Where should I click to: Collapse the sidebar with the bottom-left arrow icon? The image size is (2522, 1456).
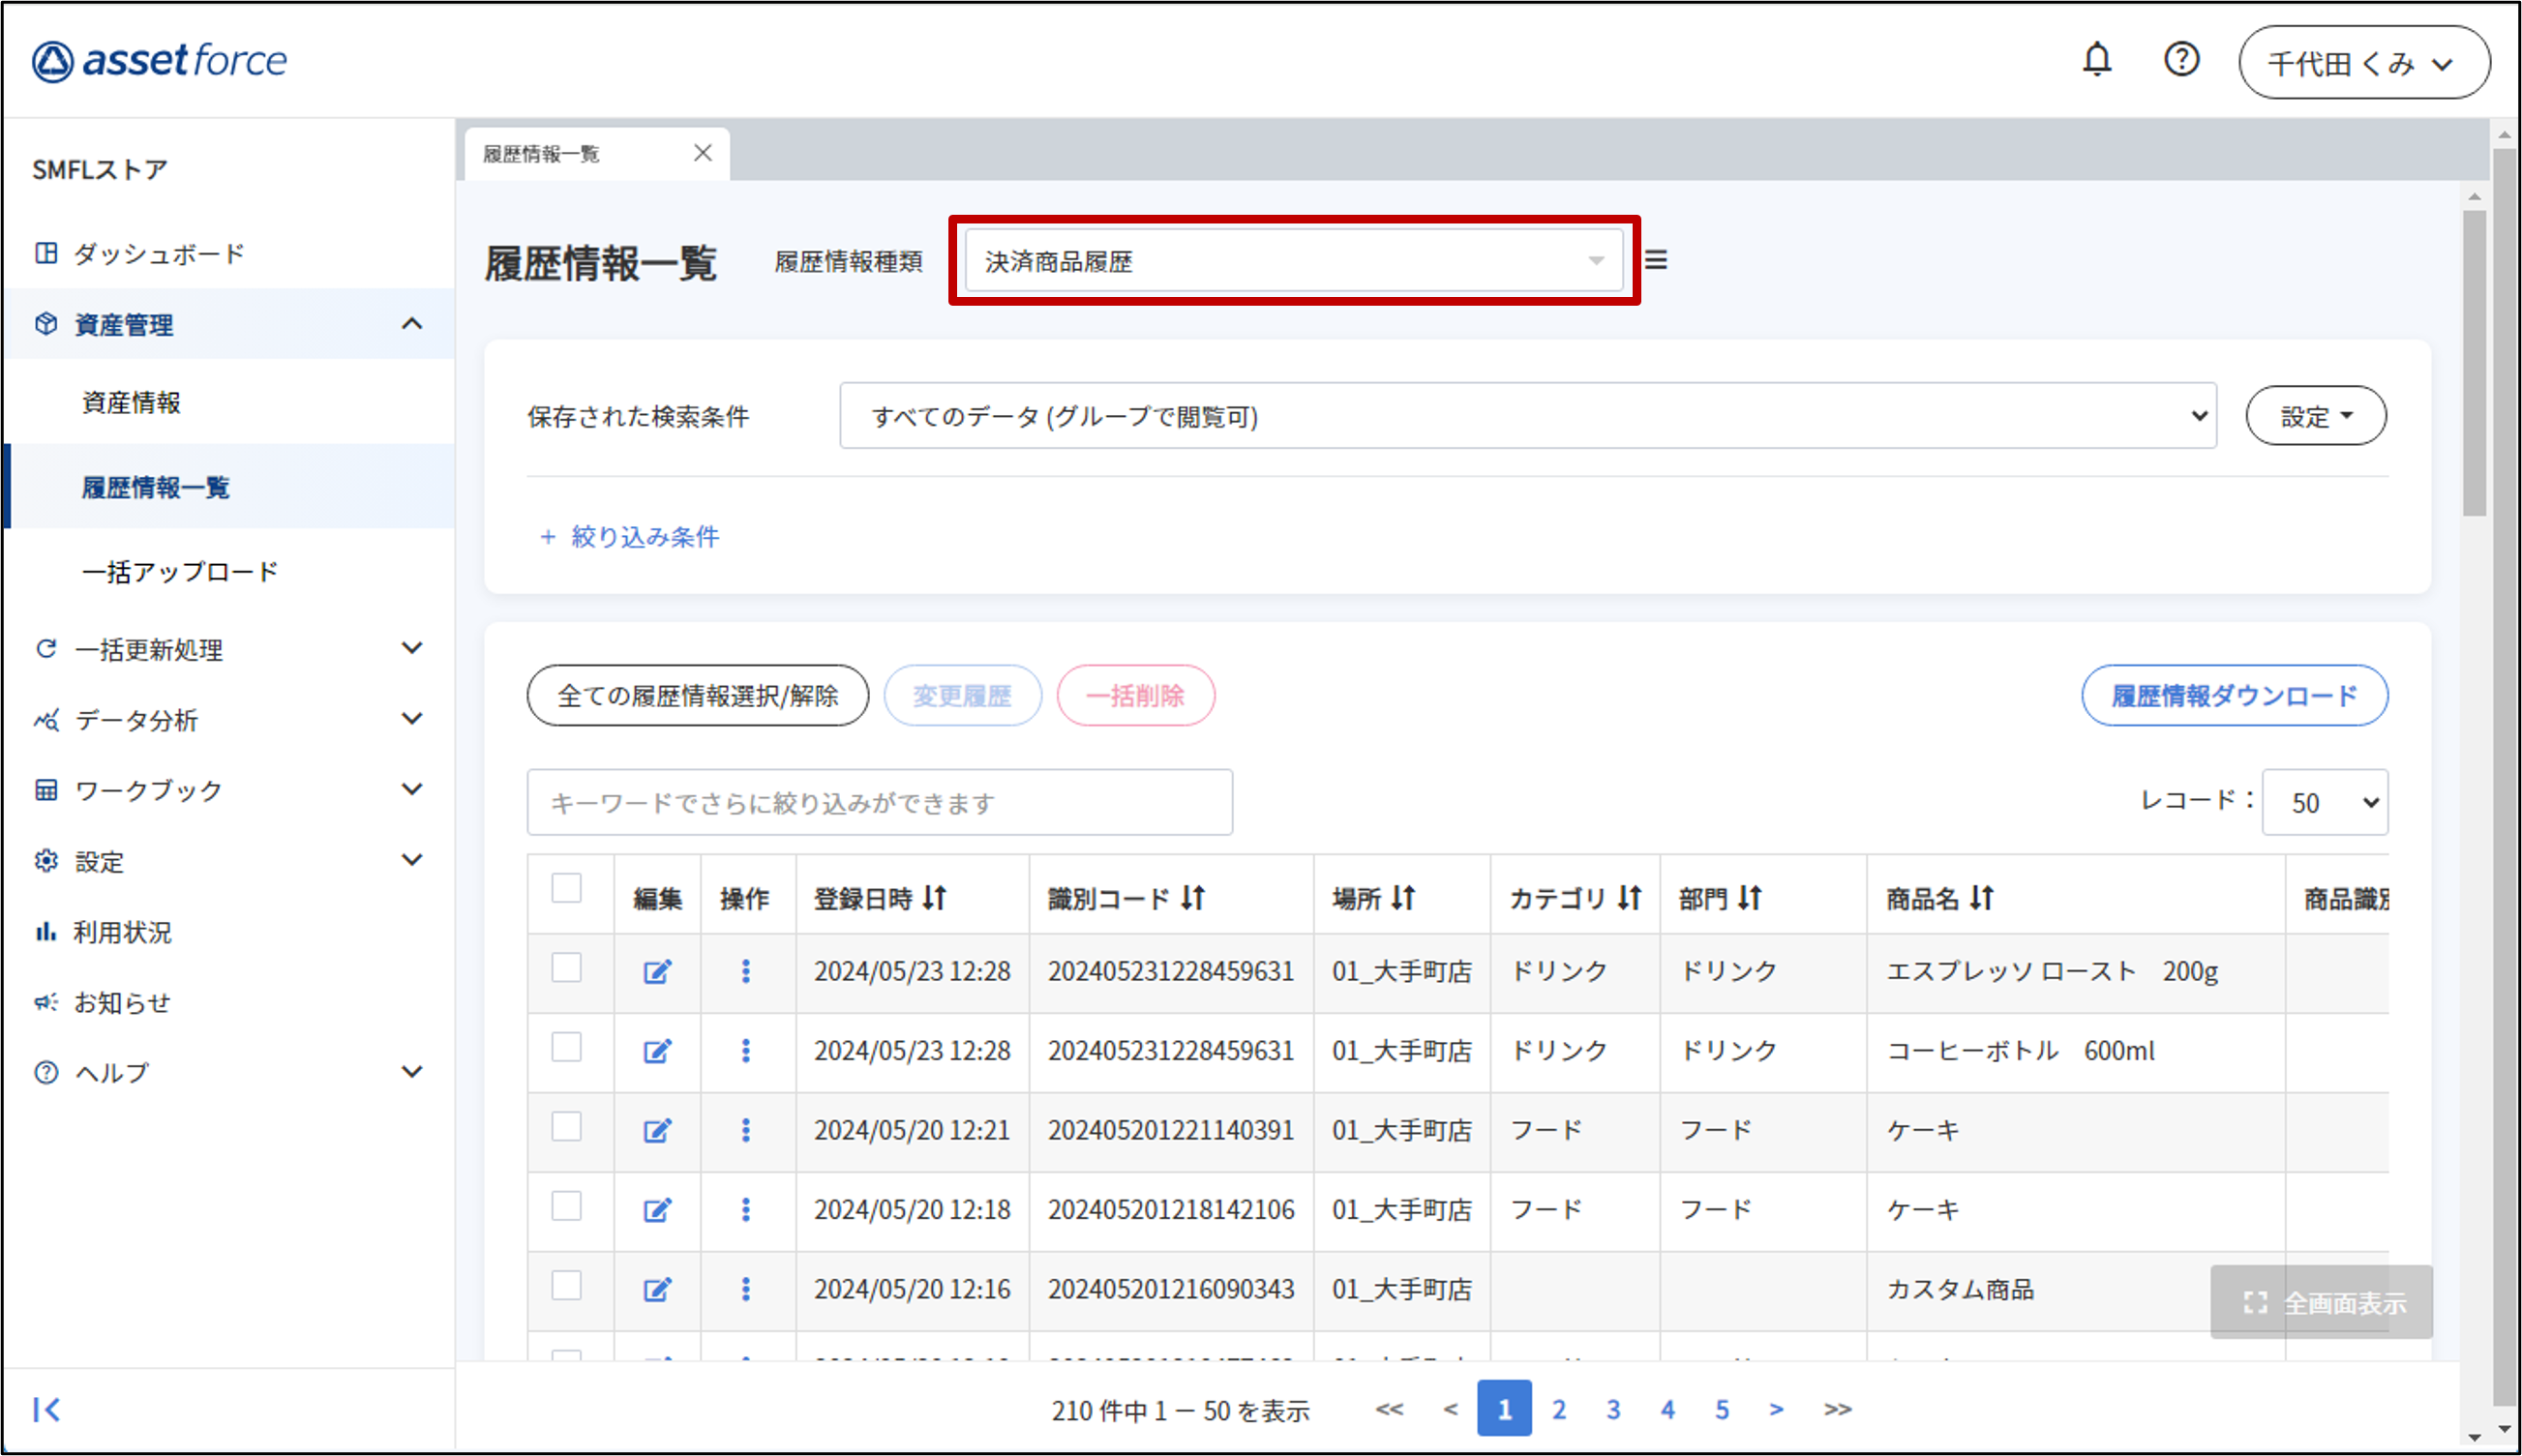46,1409
